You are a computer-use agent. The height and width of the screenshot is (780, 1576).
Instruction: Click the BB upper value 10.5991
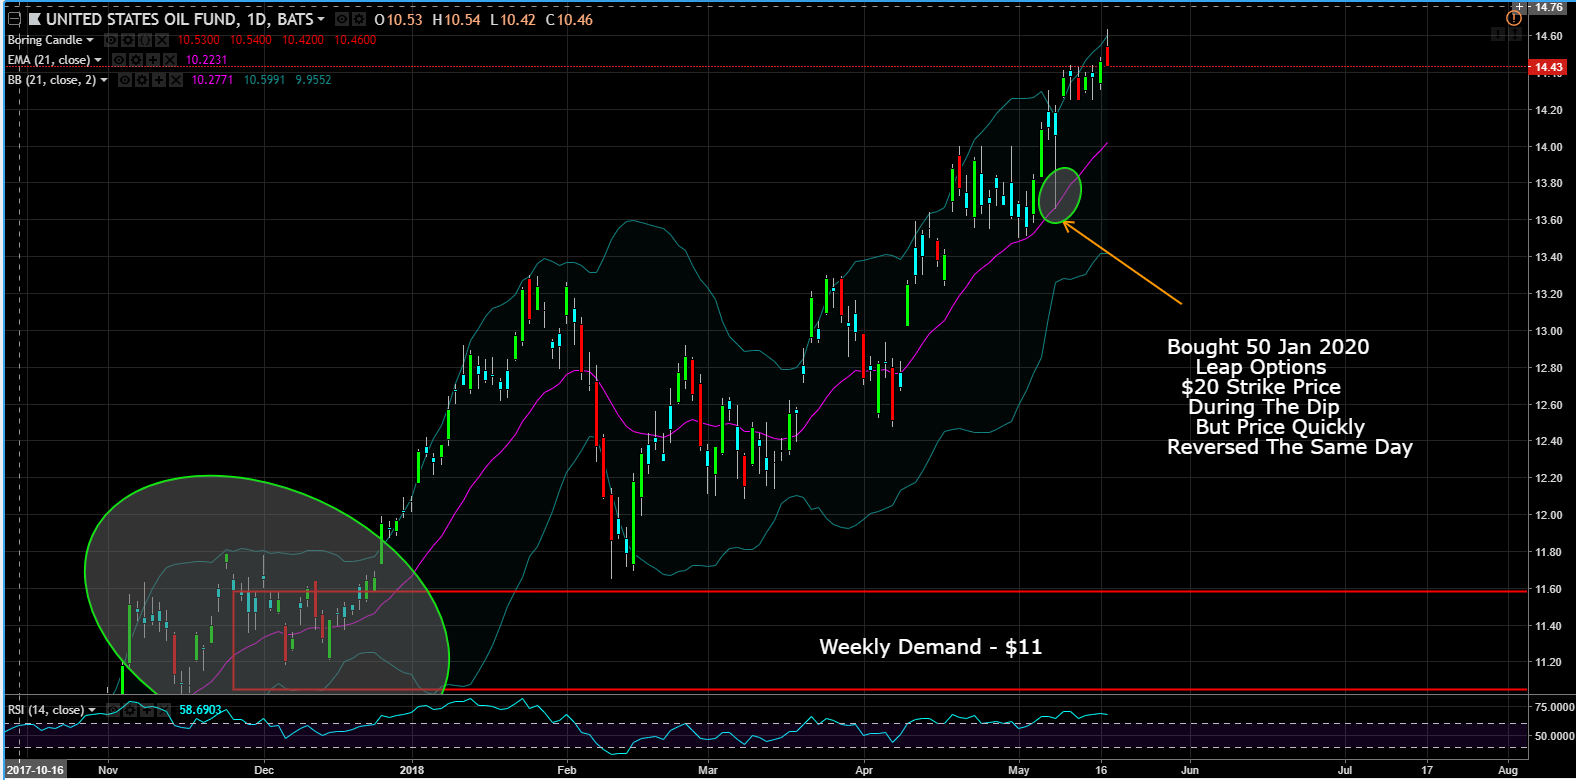pos(264,80)
